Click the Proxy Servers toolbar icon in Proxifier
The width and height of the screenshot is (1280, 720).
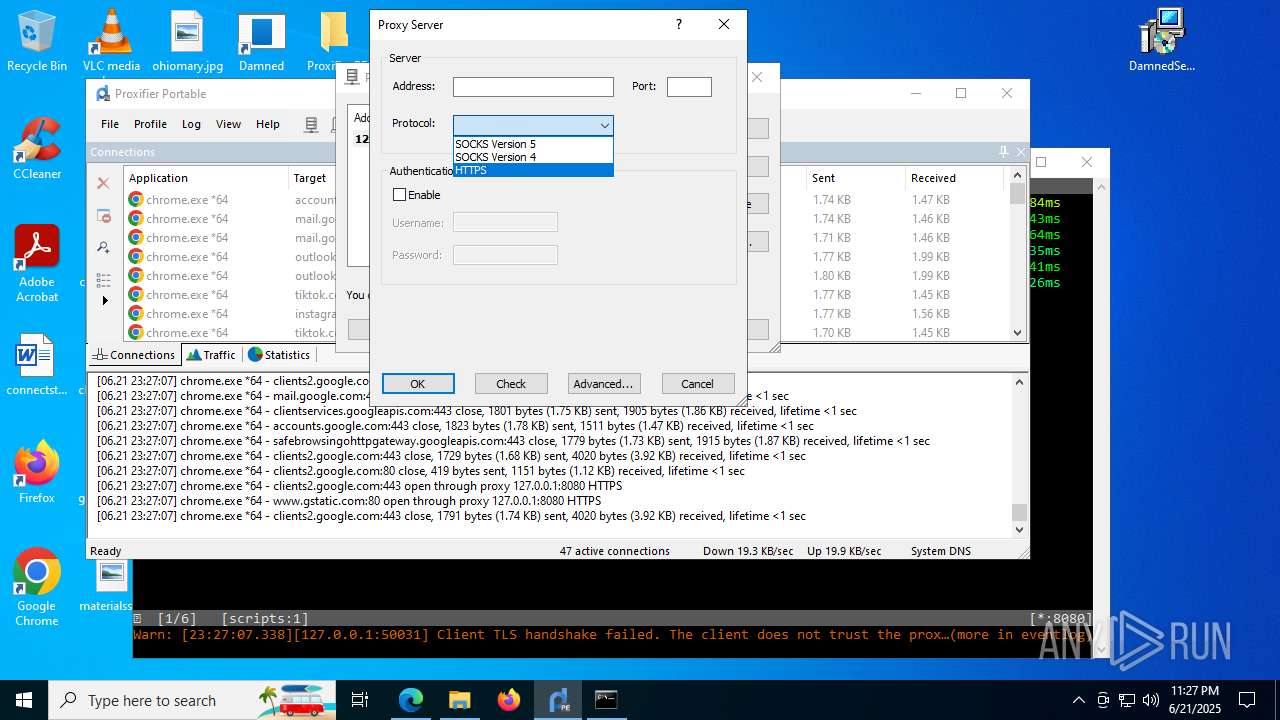[311, 124]
